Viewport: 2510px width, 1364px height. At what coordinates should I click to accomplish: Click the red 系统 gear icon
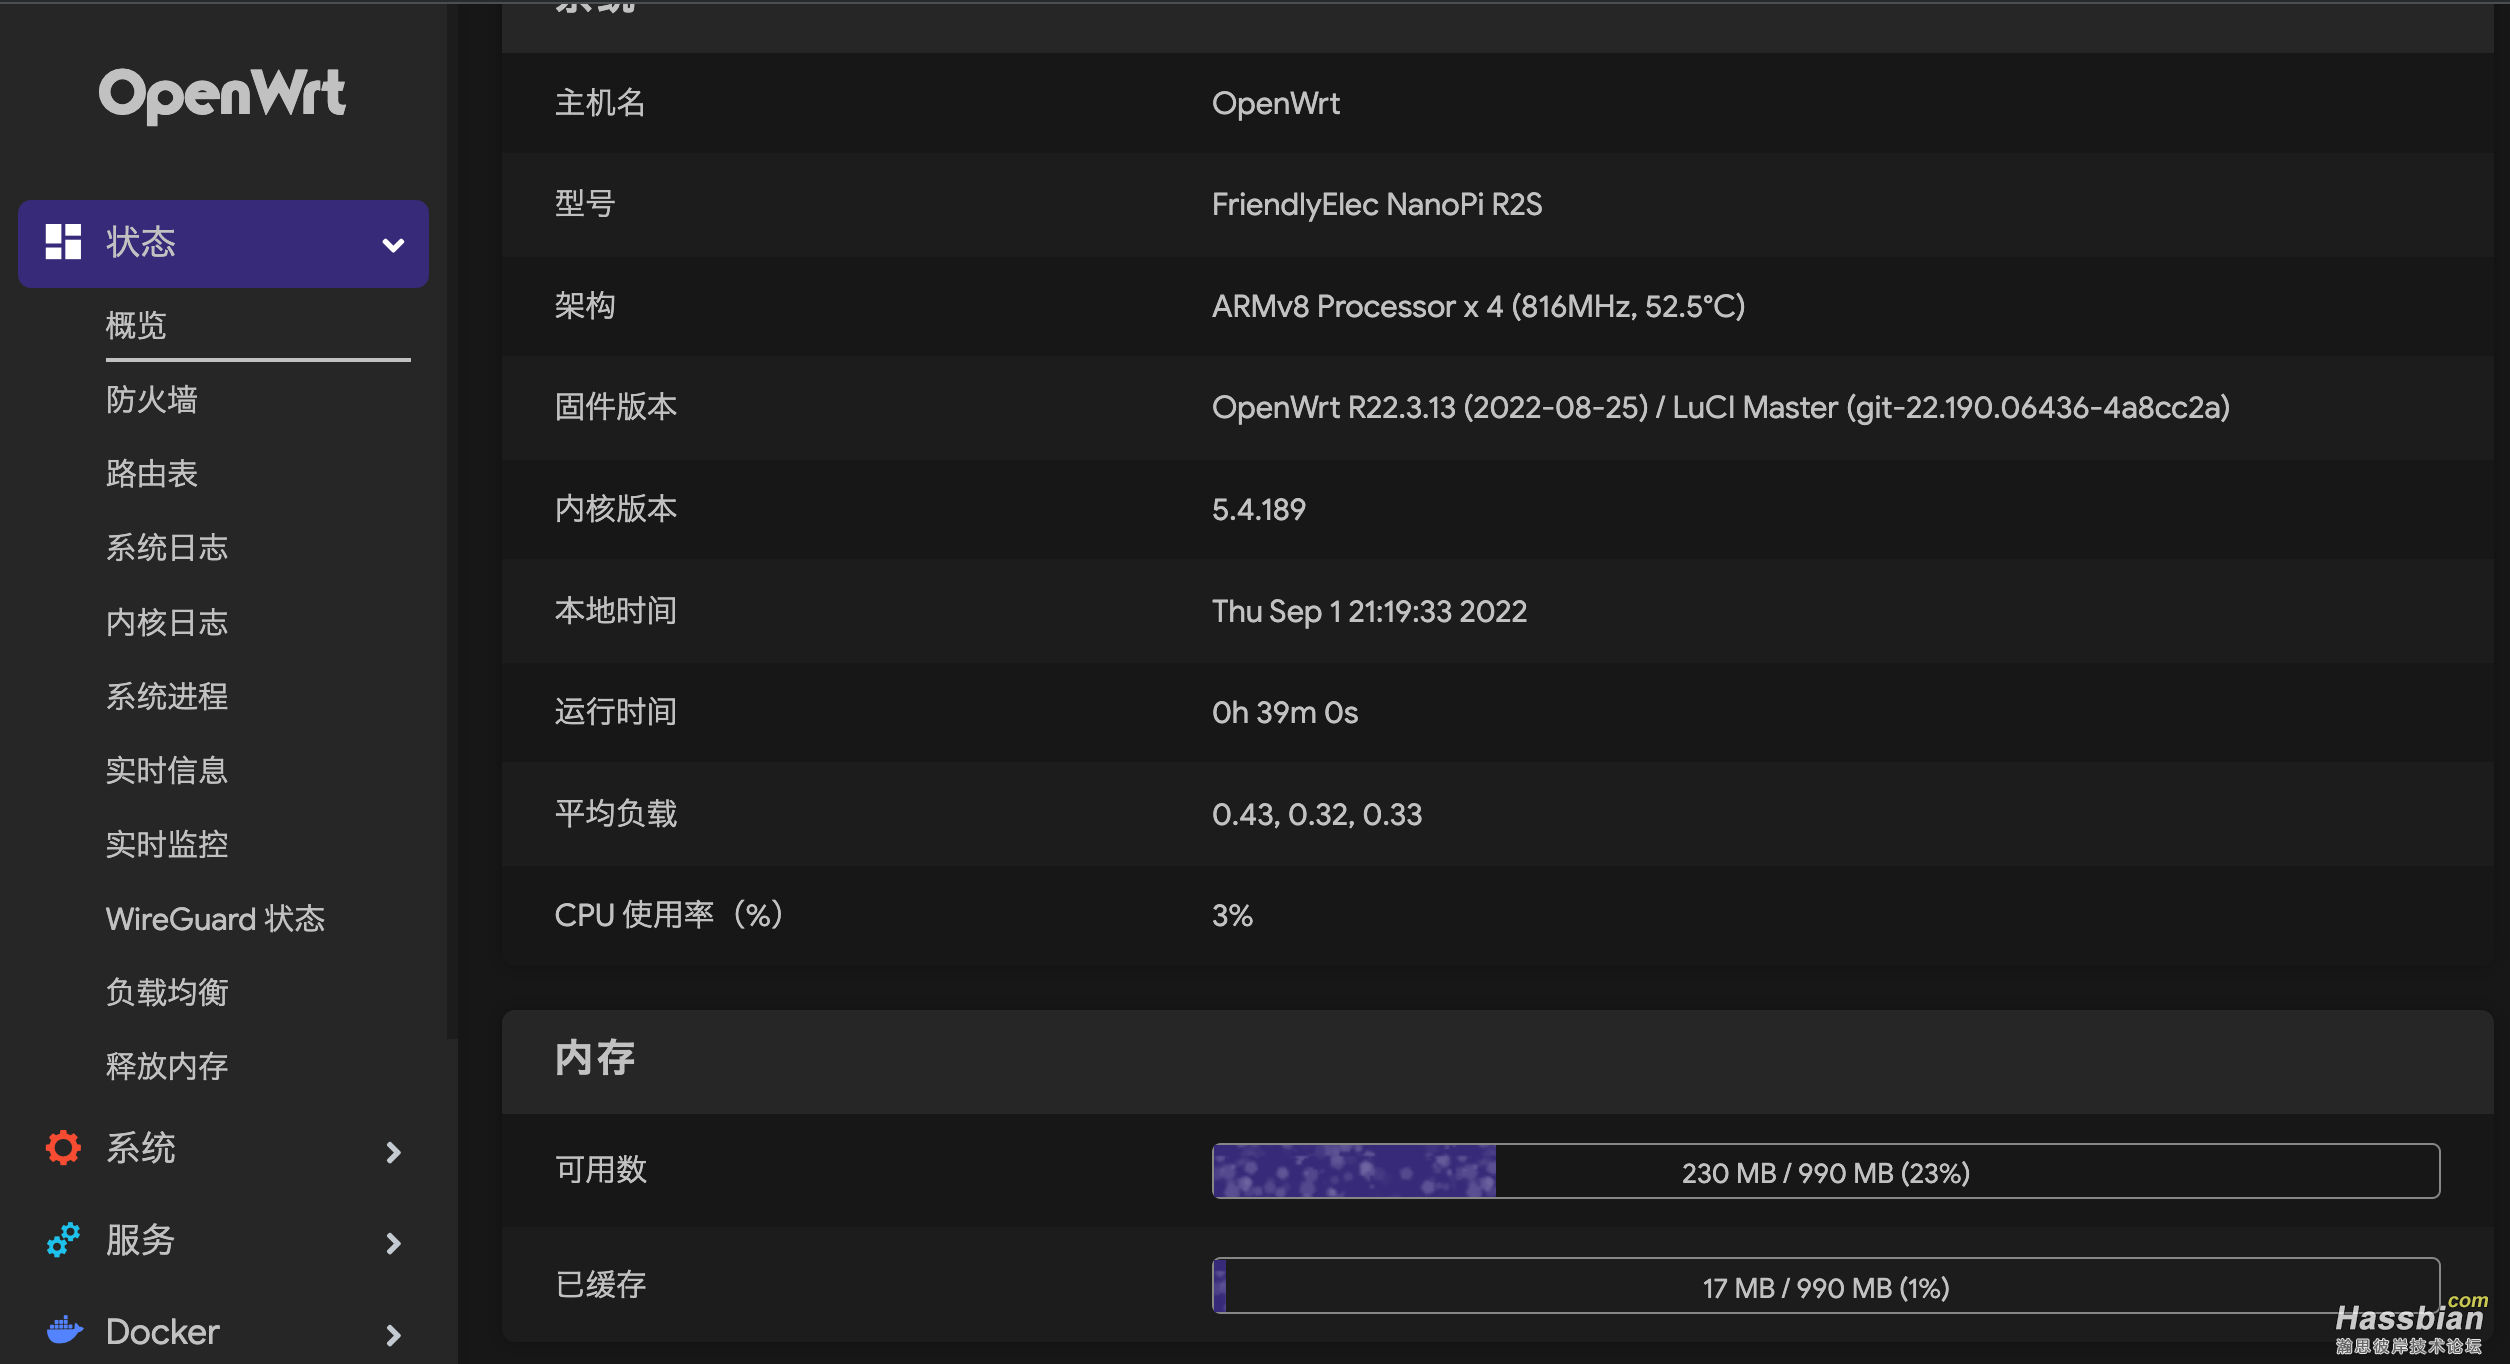[x=62, y=1148]
